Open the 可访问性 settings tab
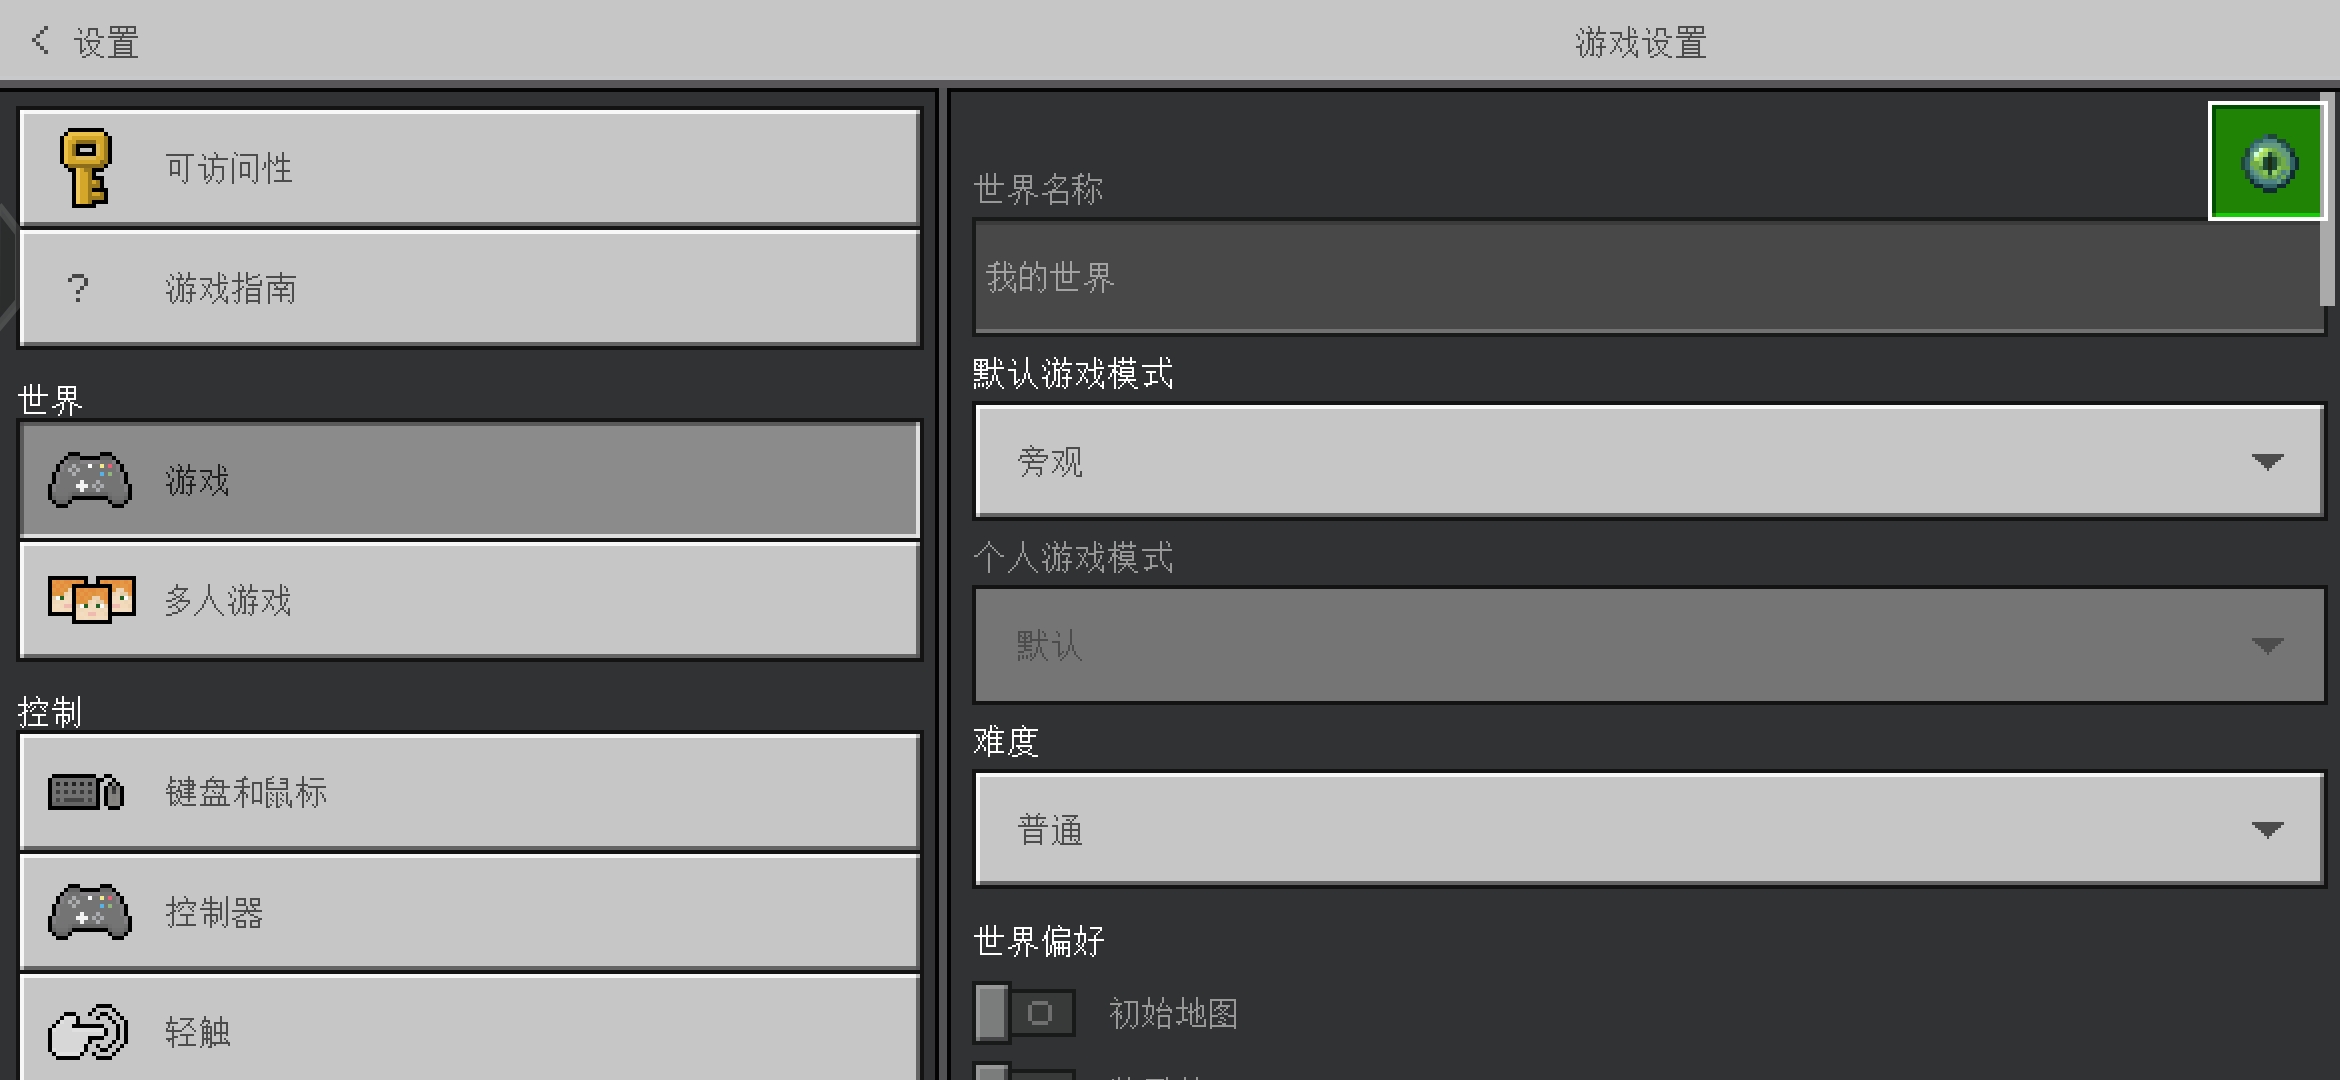Viewport: 2340px width, 1080px height. pos(469,168)
